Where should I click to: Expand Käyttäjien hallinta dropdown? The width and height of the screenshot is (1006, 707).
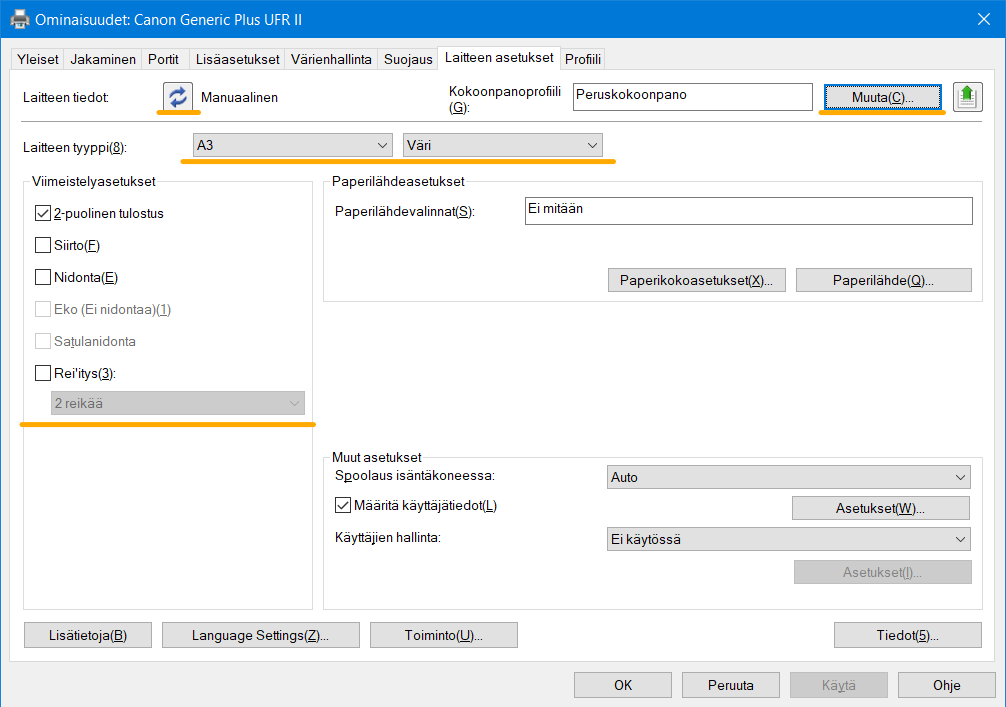click(x=788, y=539)
